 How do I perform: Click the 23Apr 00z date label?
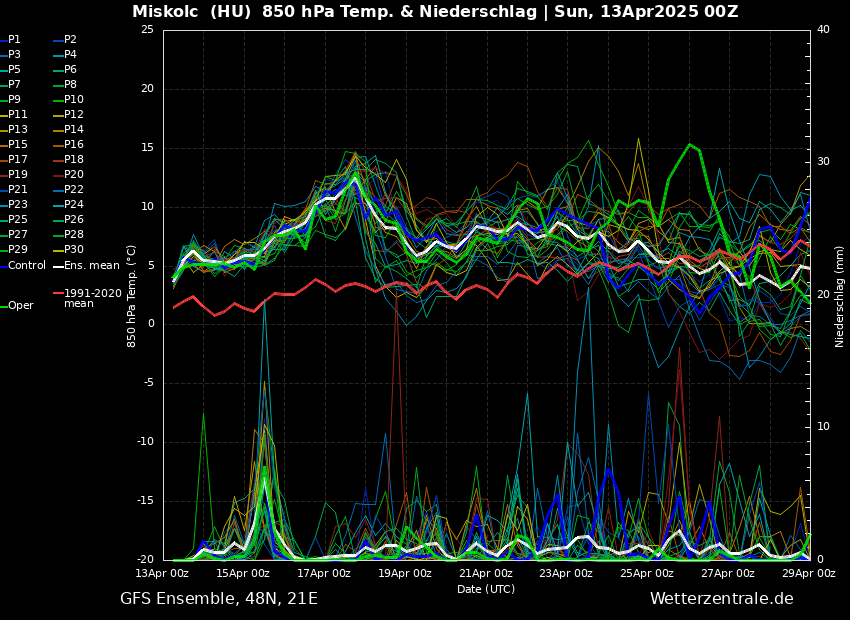coord(566,574)
